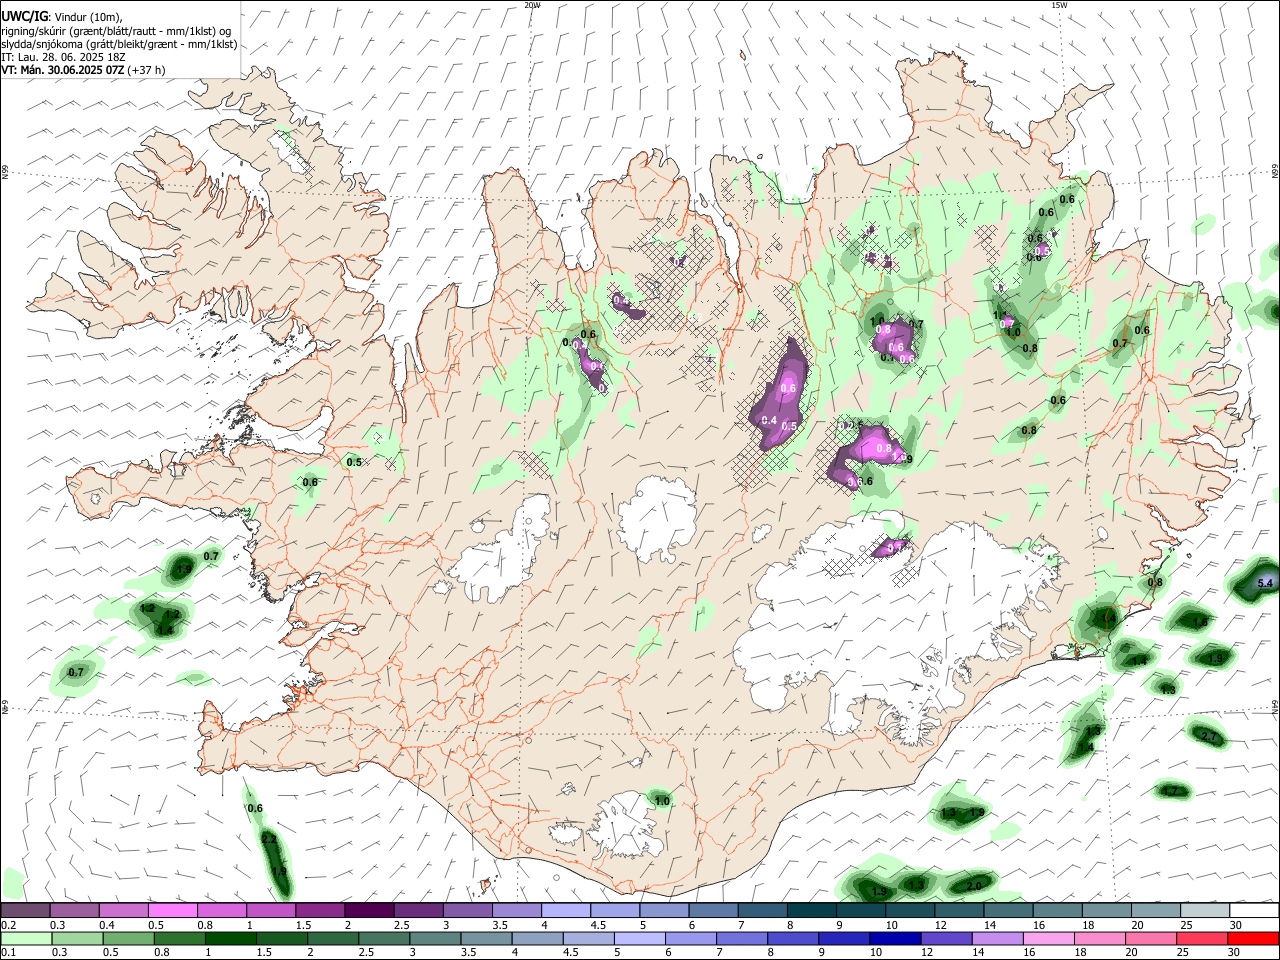The width and height of the screenshot is (1280, 960).
Task: Select the 'rigning/skúrir (grænt/blátt/rautt - mm/1klst) og' line
Action: (x=116, y=30)
